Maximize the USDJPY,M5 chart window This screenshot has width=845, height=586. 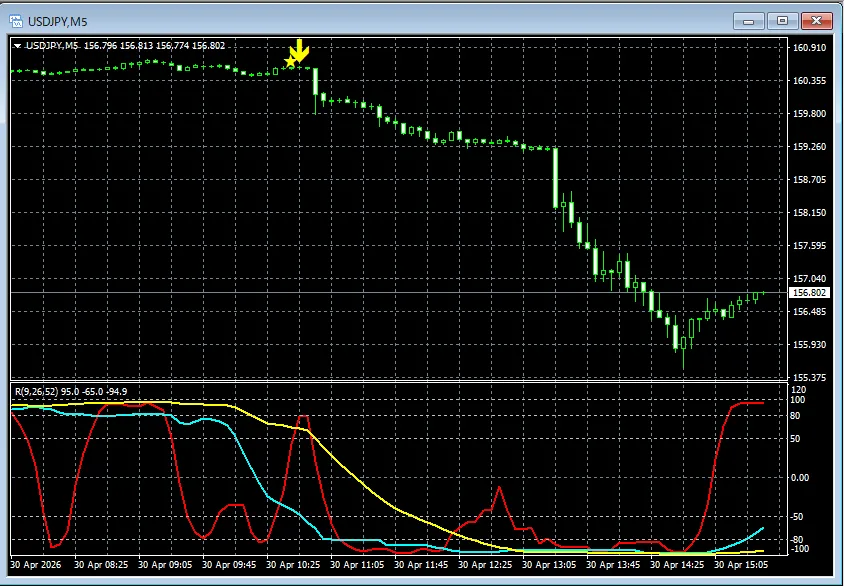(782, 21)
